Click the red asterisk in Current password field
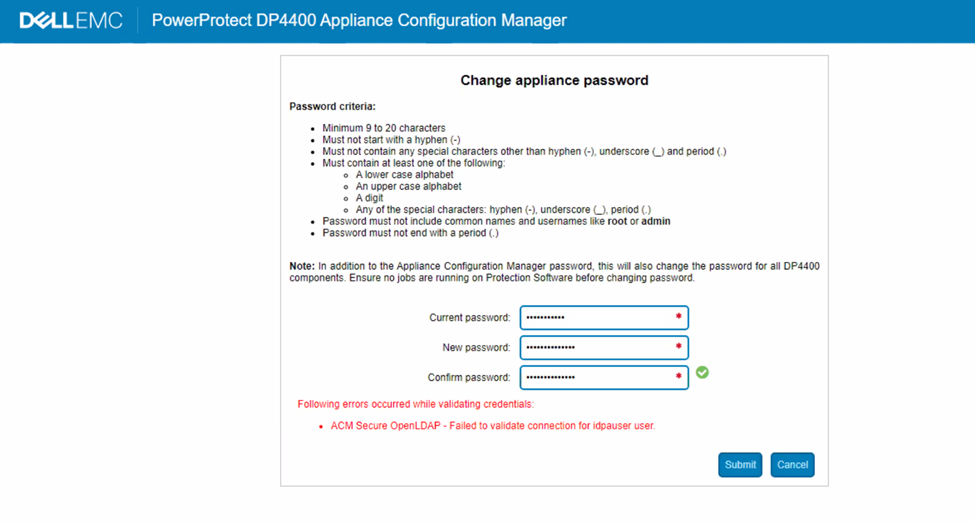The image size is (975, 522). (679, 317)
